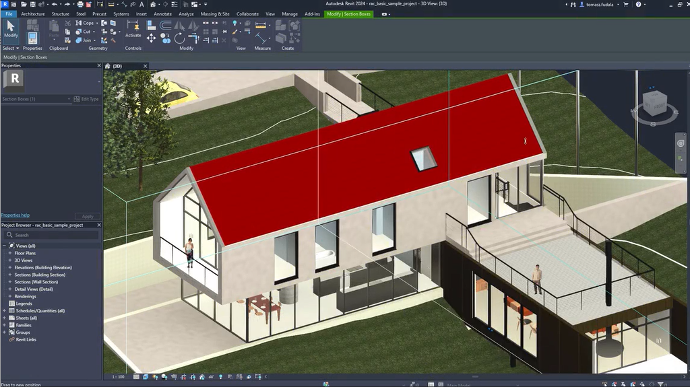Toggle the visual style control in the view bar

(146, 377)
